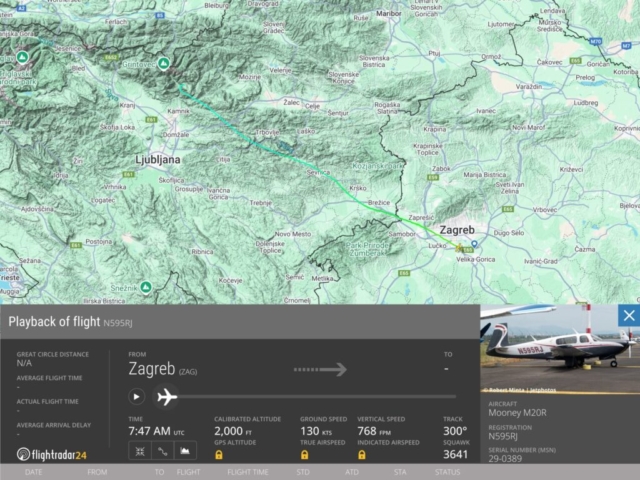
Task: Click the Ljubljana city label on the map
Action: coord(158,160)
